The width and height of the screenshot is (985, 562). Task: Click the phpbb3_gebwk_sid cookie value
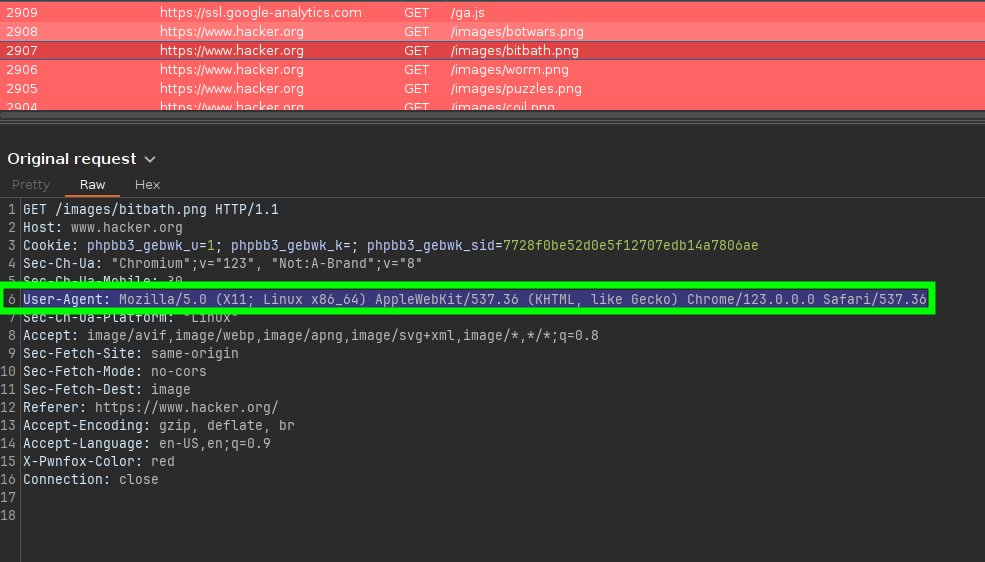click(x=631, y=246)
